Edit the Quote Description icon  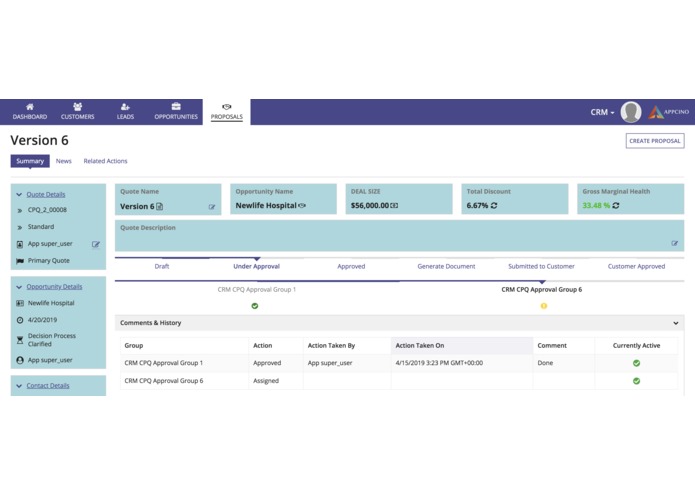675,243
